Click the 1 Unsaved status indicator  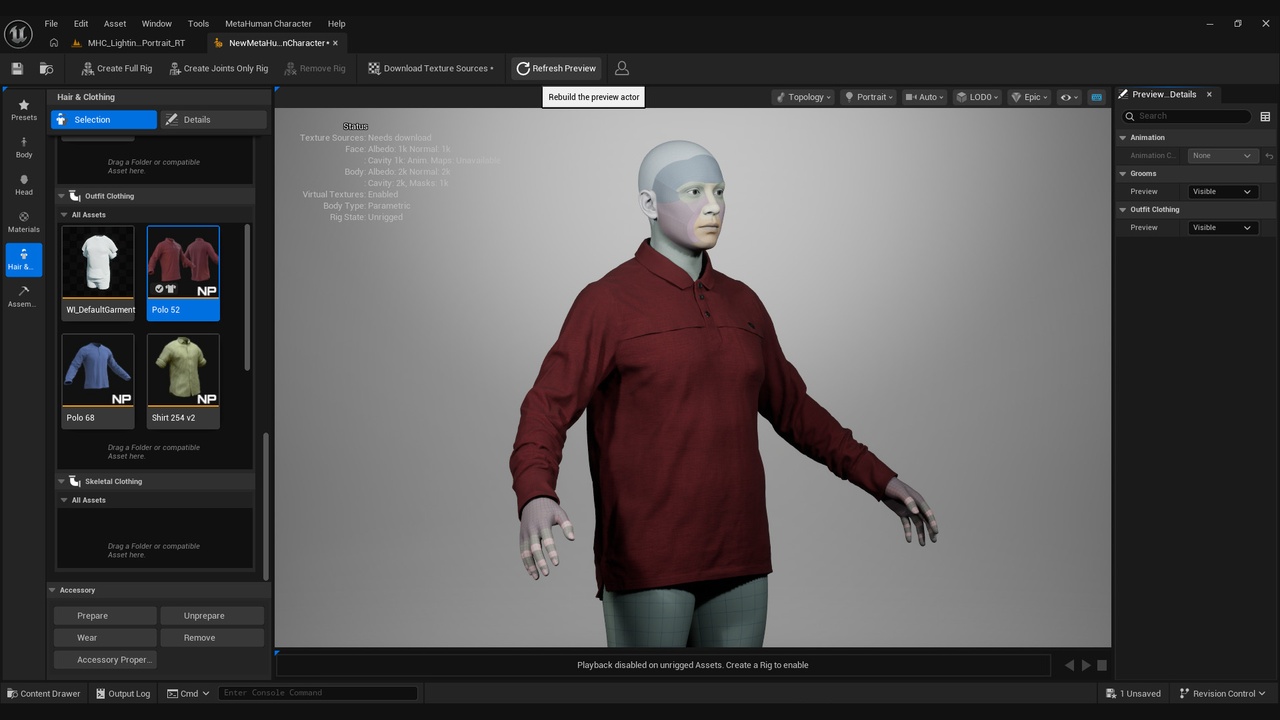(1133, 693)
